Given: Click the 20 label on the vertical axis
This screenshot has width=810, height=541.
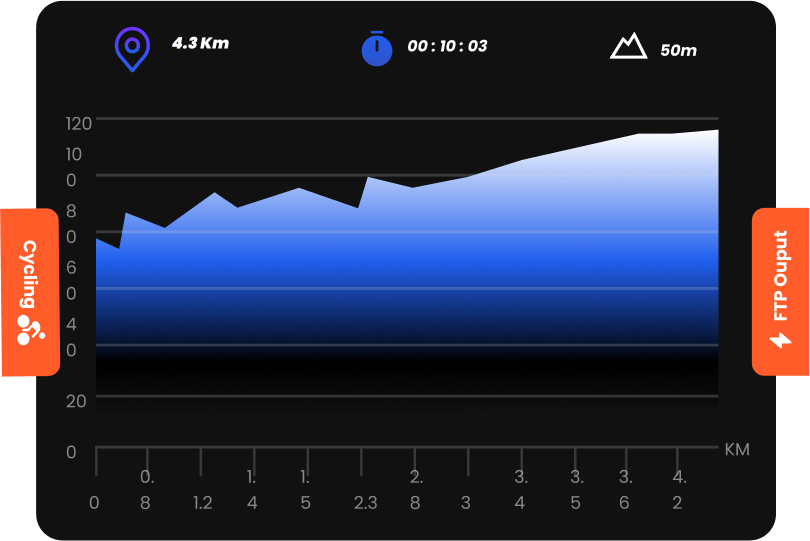Looking at the screenshot, I should pyautogui.click(x=77, y=400).
